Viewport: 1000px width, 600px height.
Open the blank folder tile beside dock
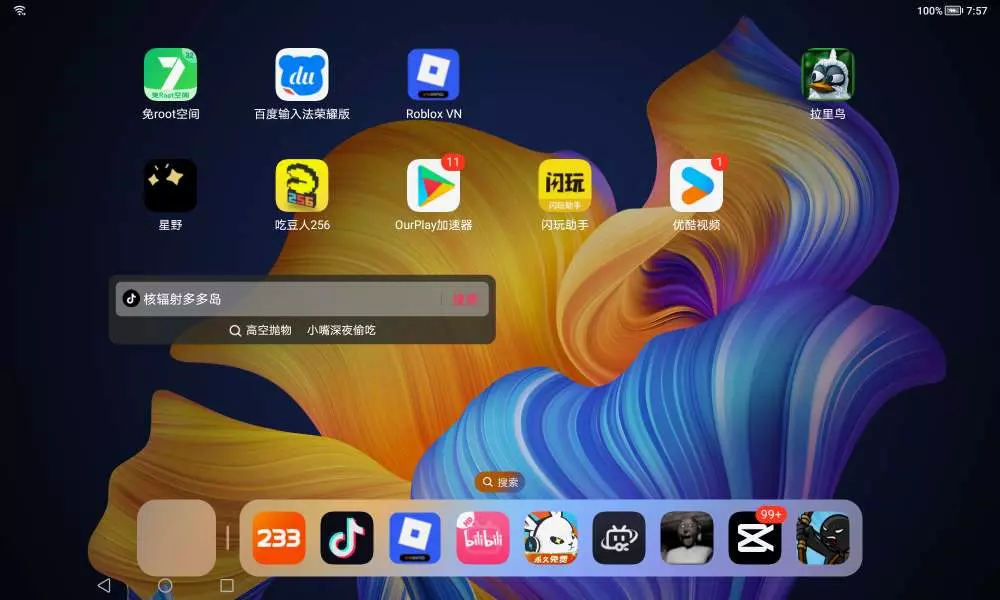[177, 538]
